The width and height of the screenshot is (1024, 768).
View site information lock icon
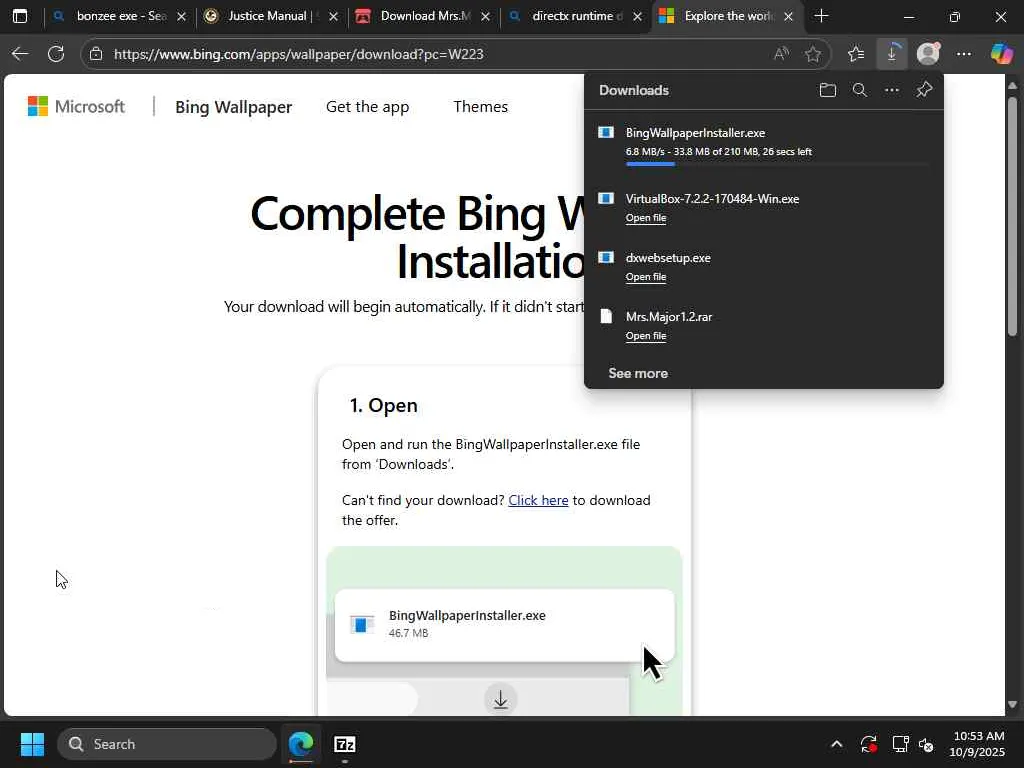coord(96,54)
